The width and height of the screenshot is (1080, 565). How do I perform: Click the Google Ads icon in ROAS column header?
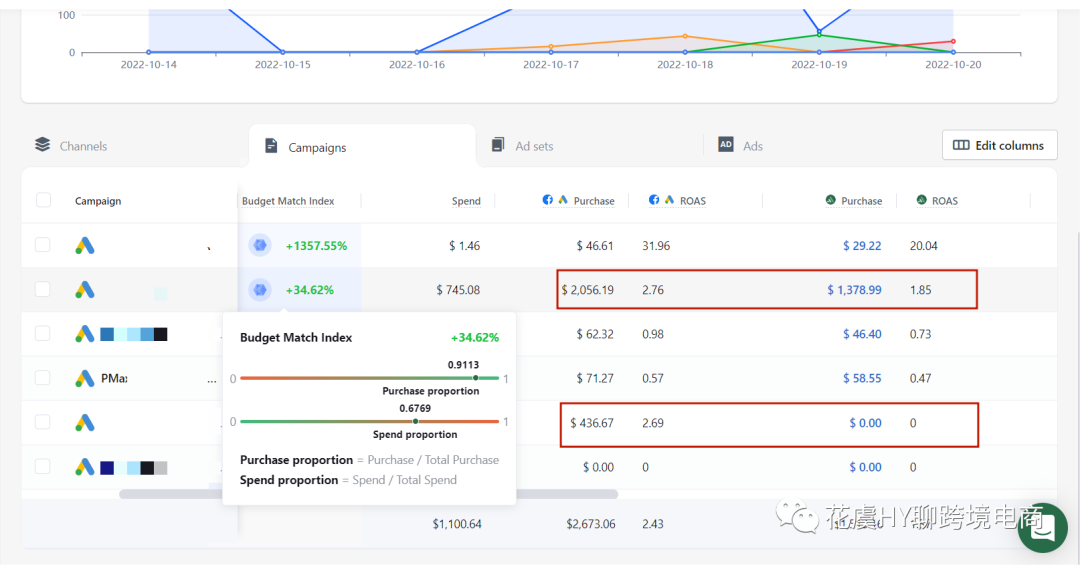(669, 200)
